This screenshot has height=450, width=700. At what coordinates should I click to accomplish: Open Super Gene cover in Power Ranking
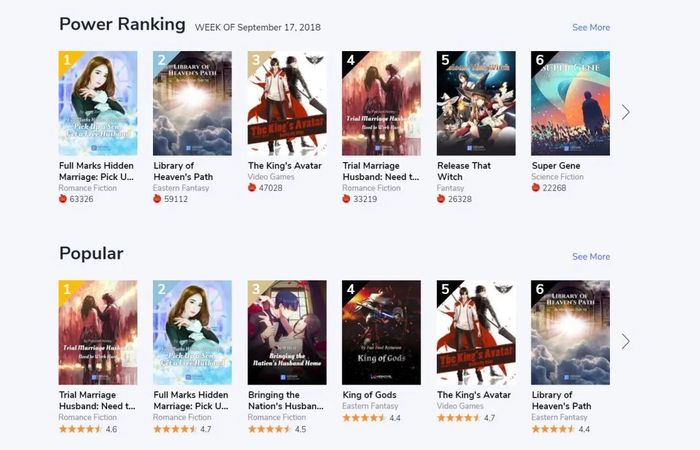click(570, 103)
